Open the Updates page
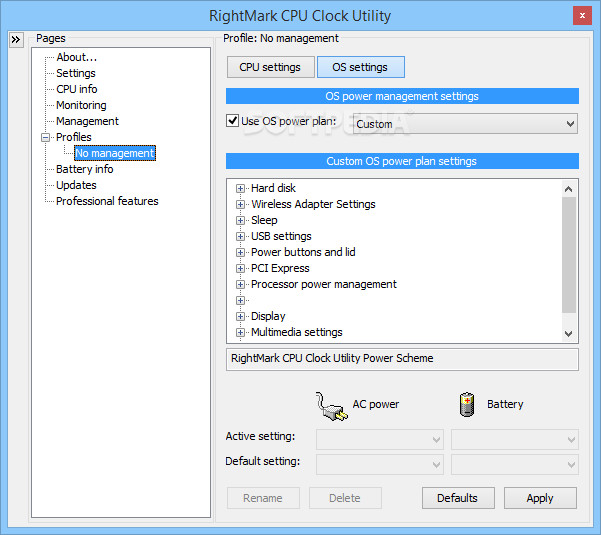The width and height of the screenshot is (601, 535). click(x=76, y=185)
